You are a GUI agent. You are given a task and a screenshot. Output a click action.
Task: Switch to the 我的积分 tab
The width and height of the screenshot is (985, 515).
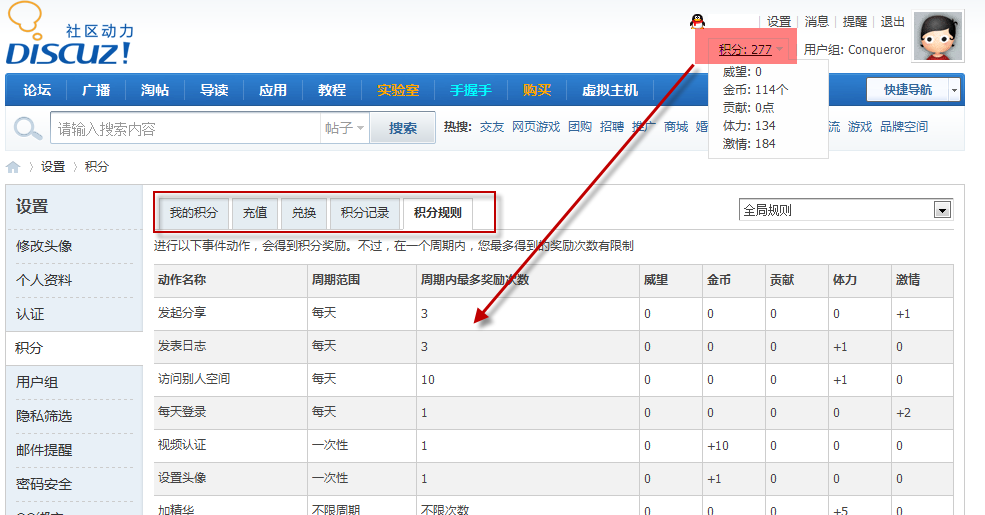pos(193,212)
